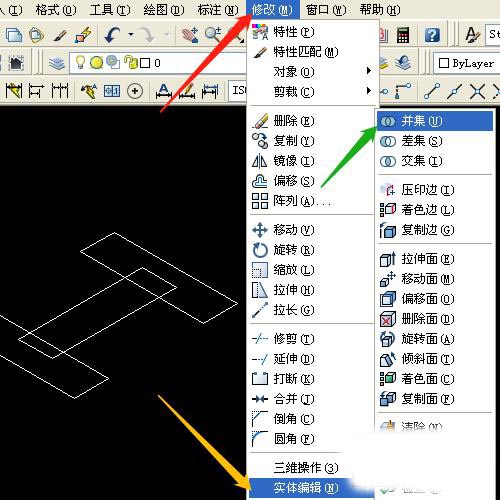Screen dimensions: 500x500
Task: Click the Undo arrow icon
Action: click(x=112, y=35)
